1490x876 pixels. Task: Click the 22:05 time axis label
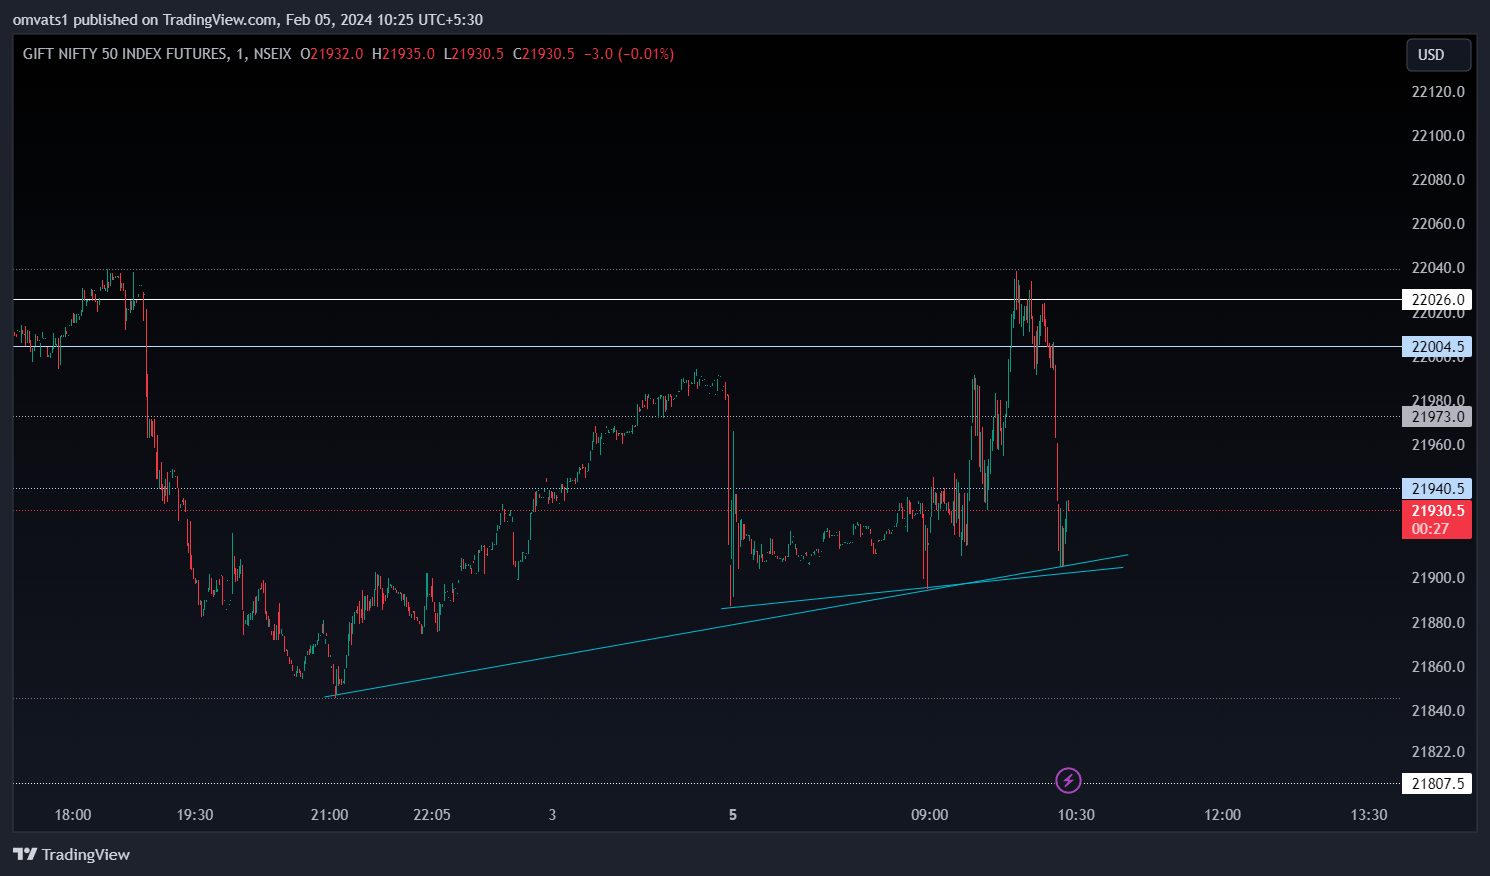tap(432, 815)
